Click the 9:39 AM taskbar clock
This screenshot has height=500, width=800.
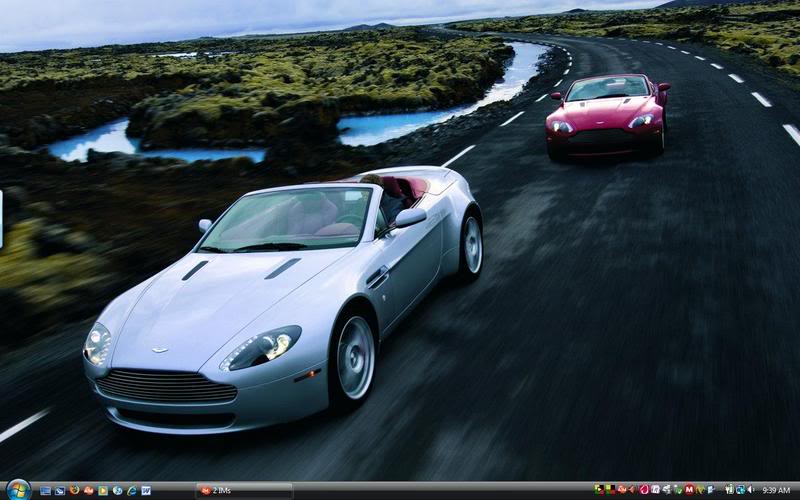tap(776, 490)
